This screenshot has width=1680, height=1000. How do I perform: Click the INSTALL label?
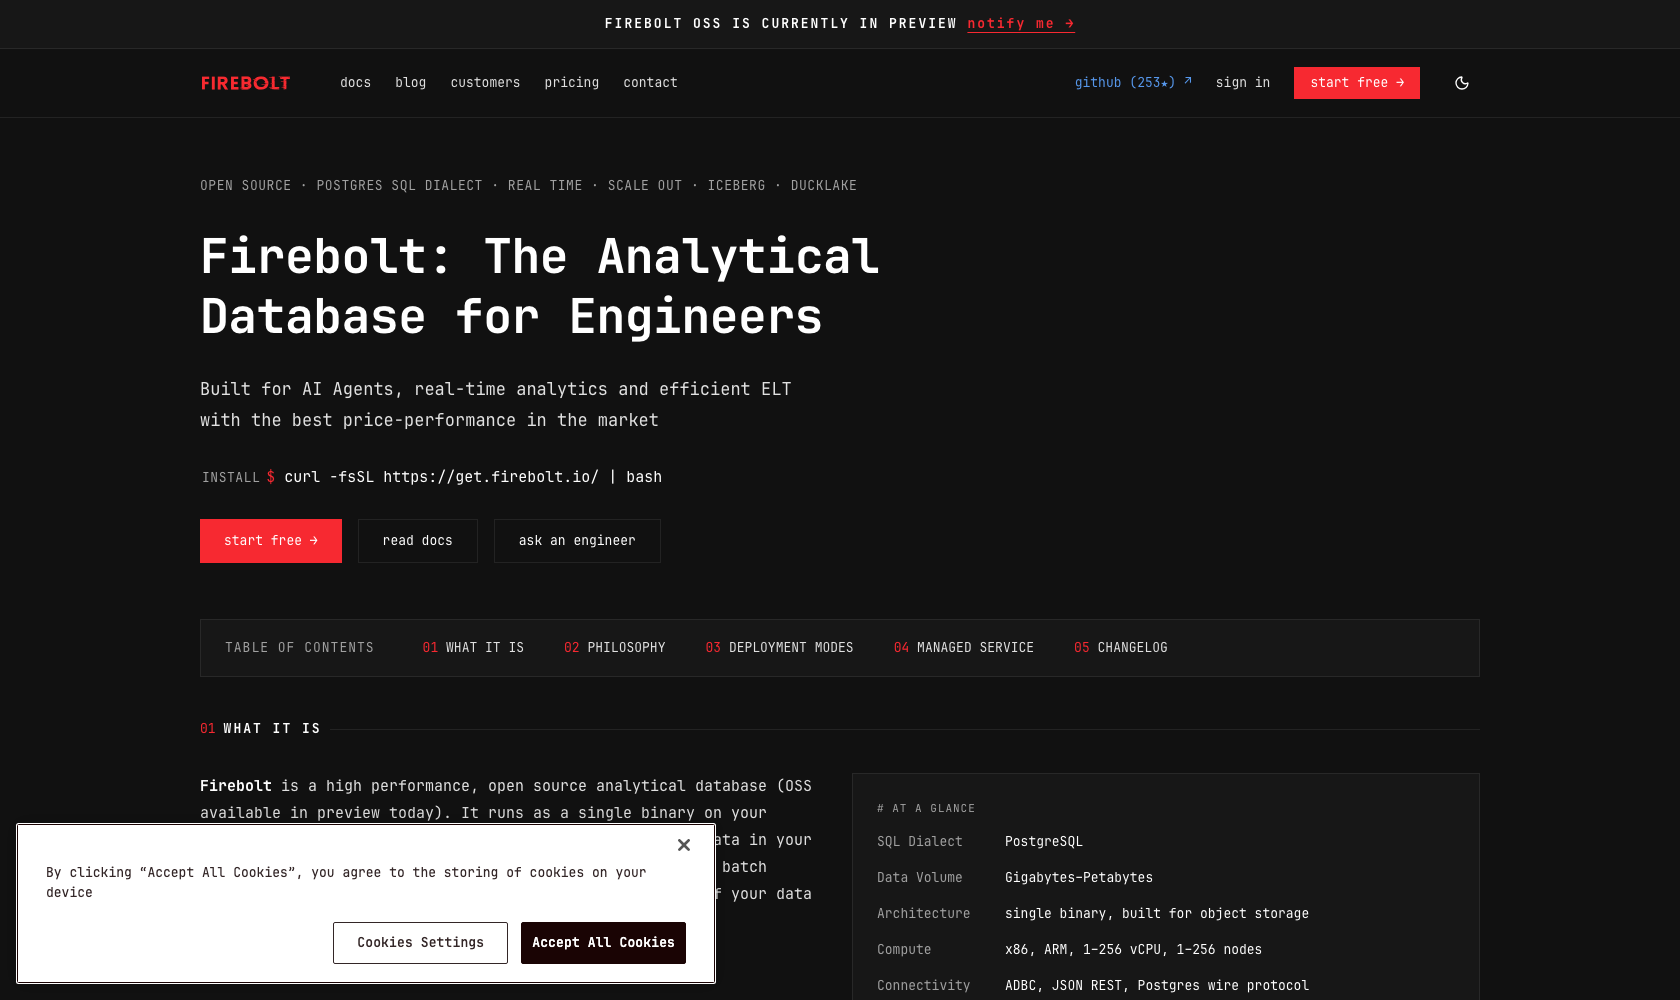(x=231, y=478)
